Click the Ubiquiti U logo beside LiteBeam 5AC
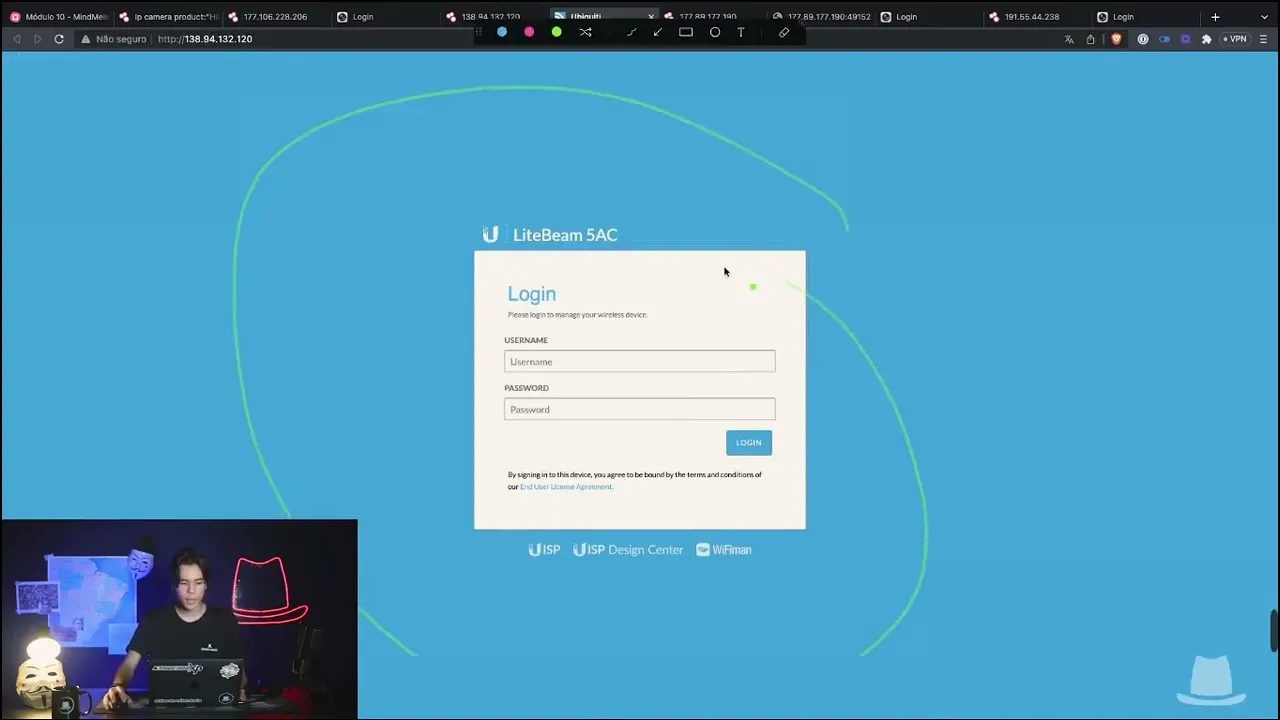Screen dimensions: 1280x720 490,234
